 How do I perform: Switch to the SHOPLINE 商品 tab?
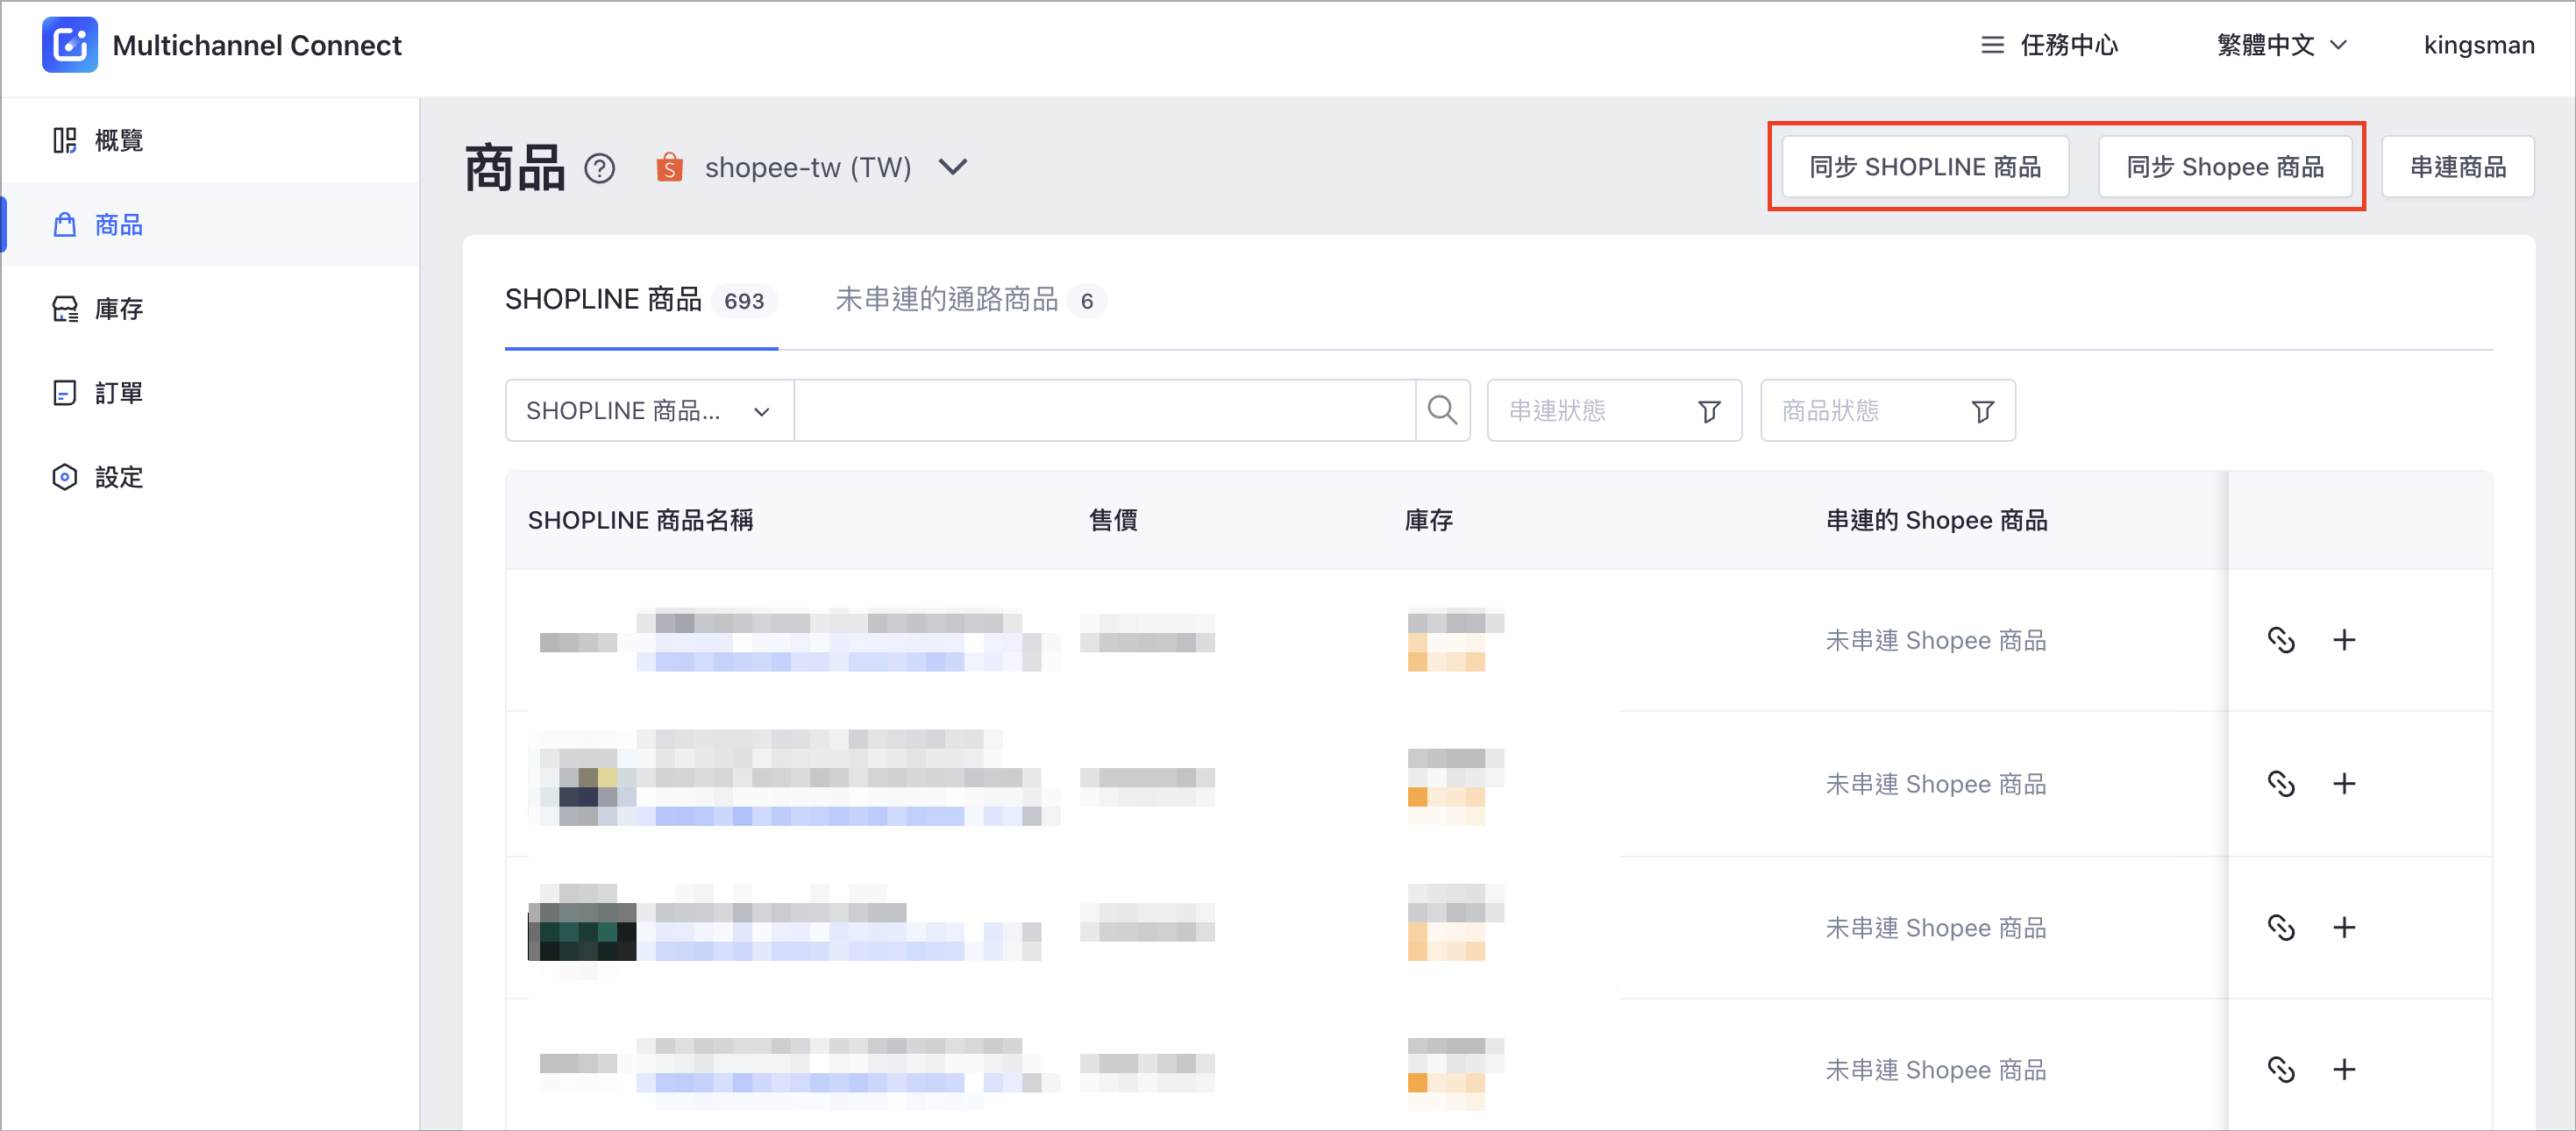(x=641, y=300)
